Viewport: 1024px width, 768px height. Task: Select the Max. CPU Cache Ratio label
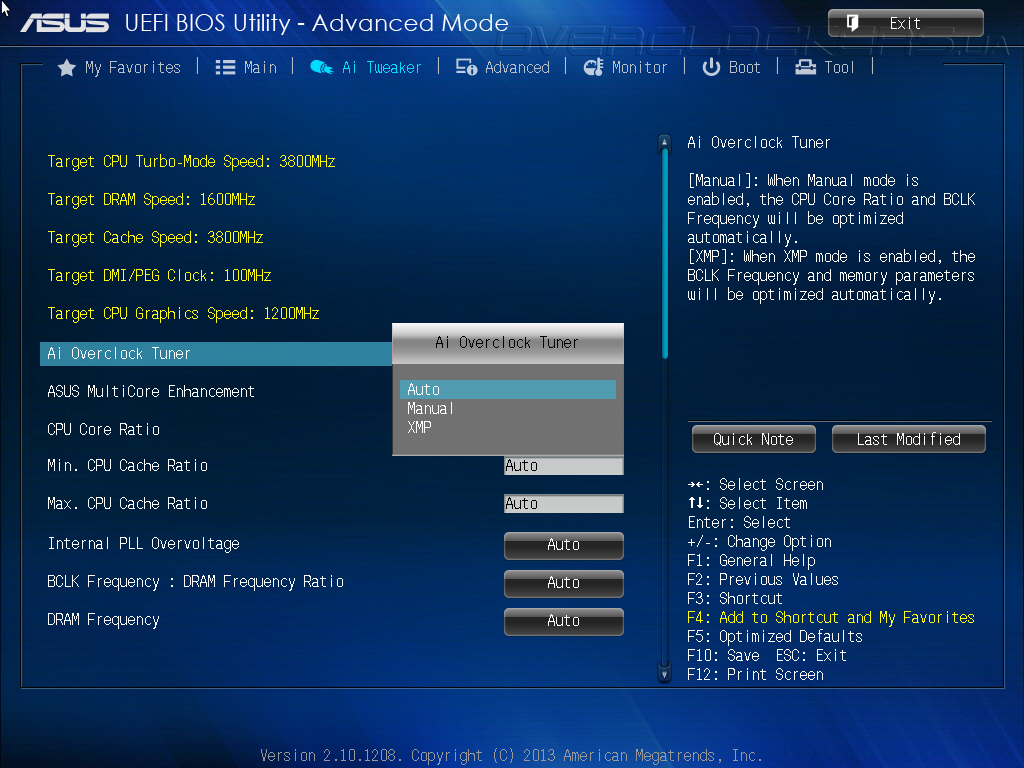(x=127, y=504)
